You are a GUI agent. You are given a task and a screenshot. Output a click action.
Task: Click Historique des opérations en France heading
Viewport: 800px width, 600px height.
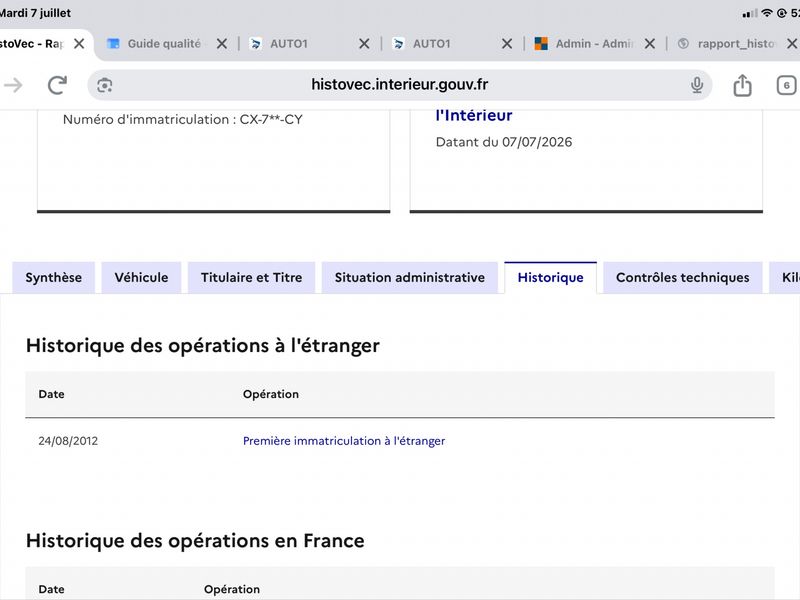tap(195, 540)
